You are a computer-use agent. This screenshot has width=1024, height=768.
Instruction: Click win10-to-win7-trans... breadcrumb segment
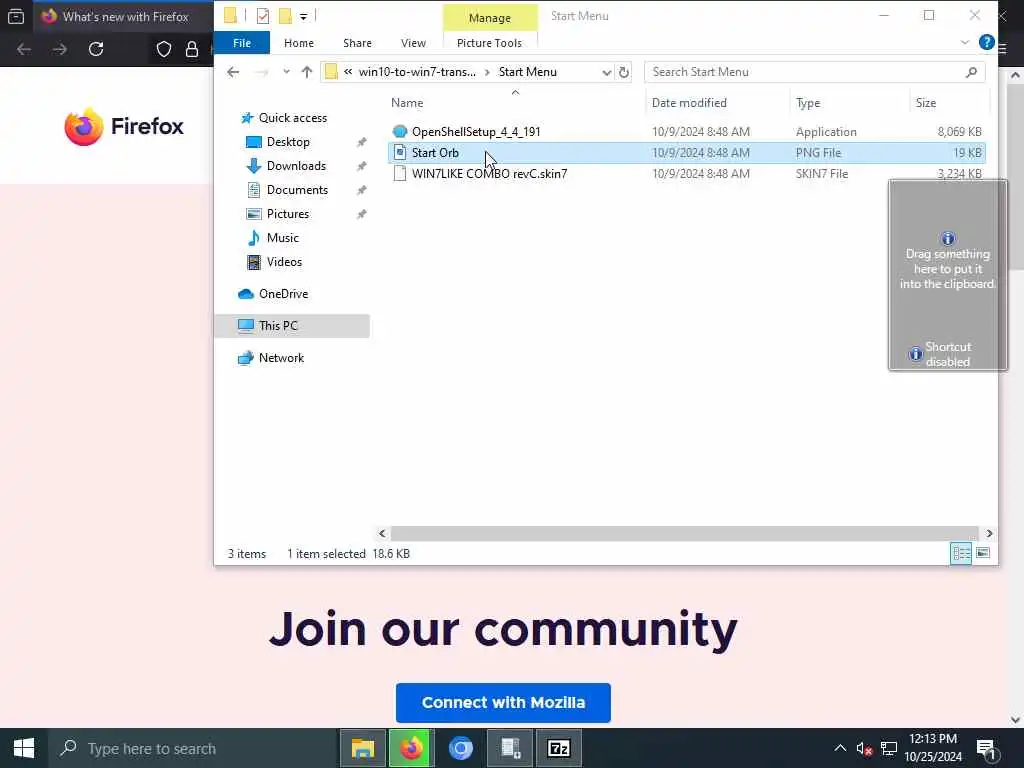tap(417, 72)
